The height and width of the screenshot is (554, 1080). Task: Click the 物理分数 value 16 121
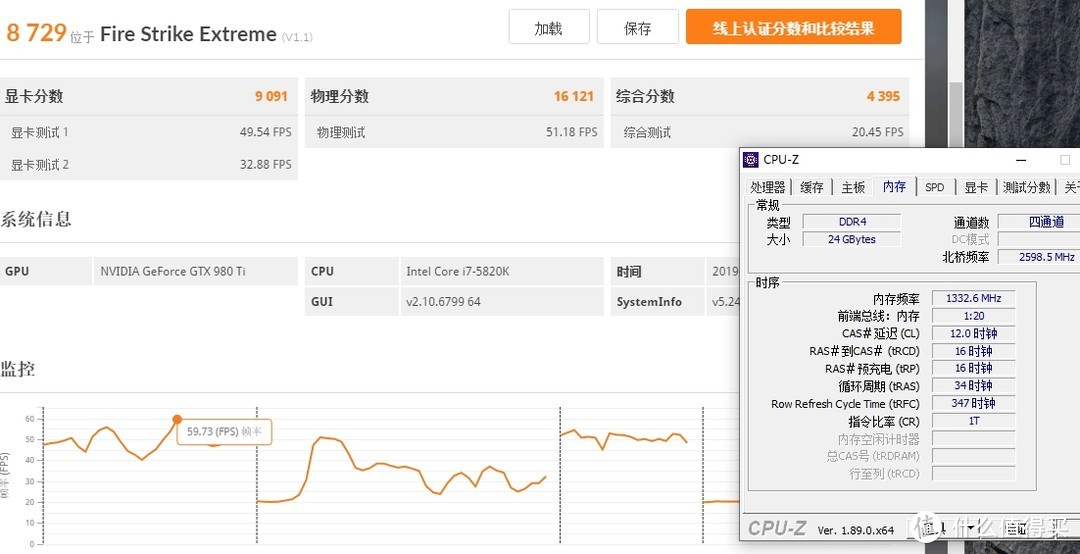[x=574, y=96]
